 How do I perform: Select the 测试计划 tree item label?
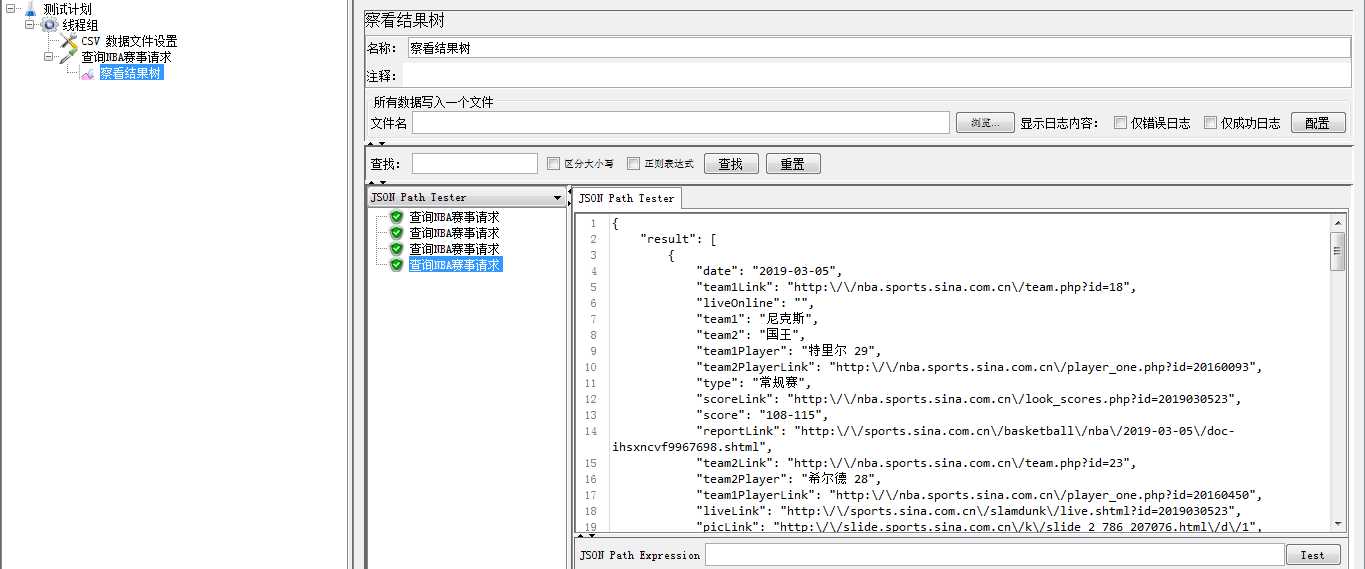[67, 9]
